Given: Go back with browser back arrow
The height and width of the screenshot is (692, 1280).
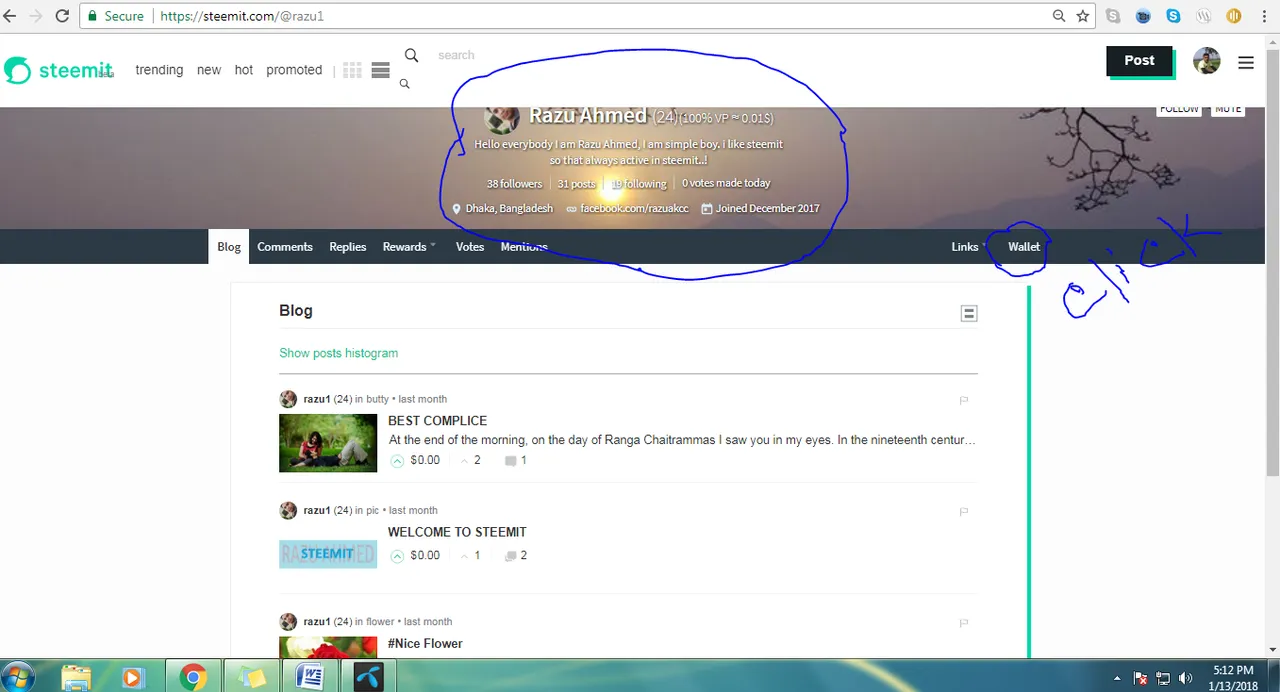Looking at the screenshot, I should pos(11,16).
